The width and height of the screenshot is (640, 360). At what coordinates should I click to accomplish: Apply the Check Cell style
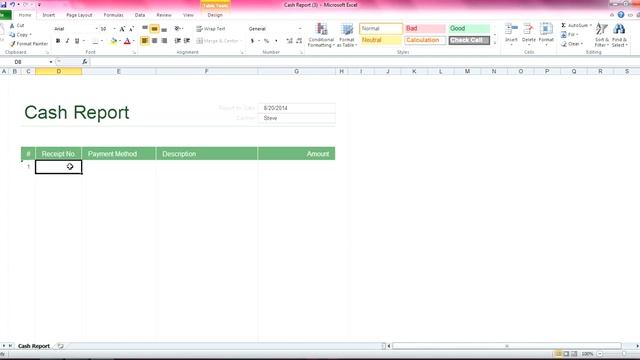click(469, 40)
